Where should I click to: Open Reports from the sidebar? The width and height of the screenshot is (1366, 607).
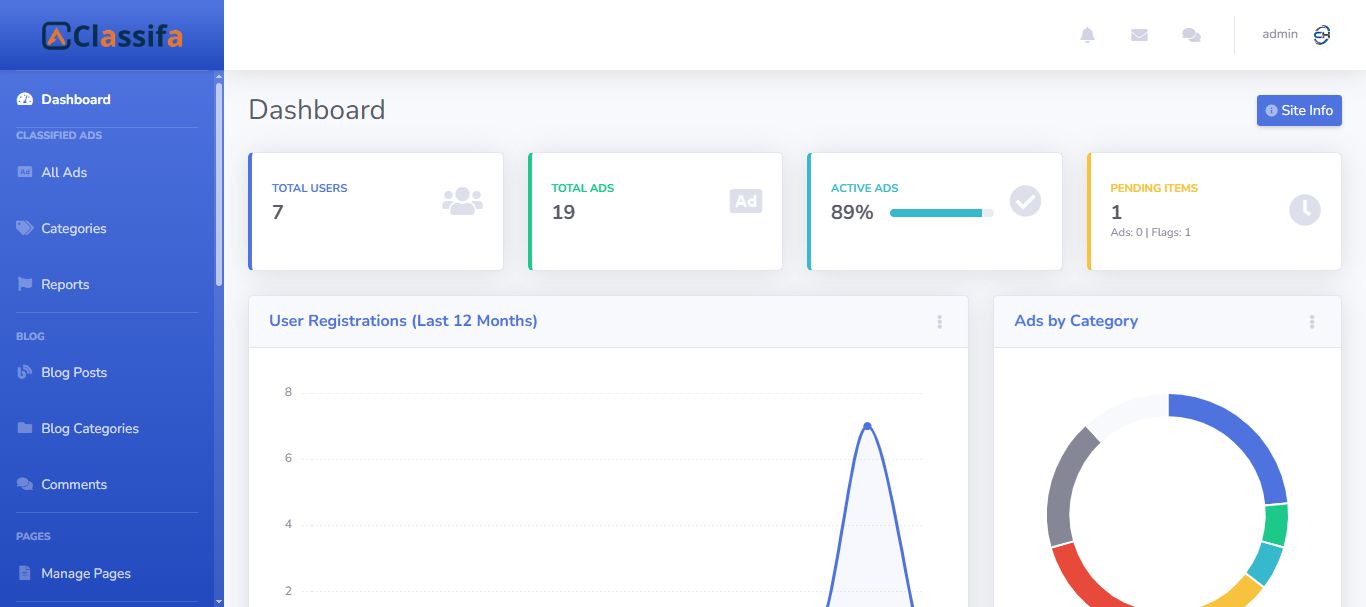point(65,284)
